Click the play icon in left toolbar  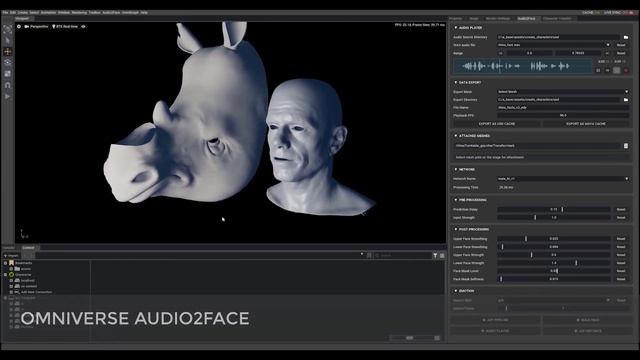click(x=7, y=96)
